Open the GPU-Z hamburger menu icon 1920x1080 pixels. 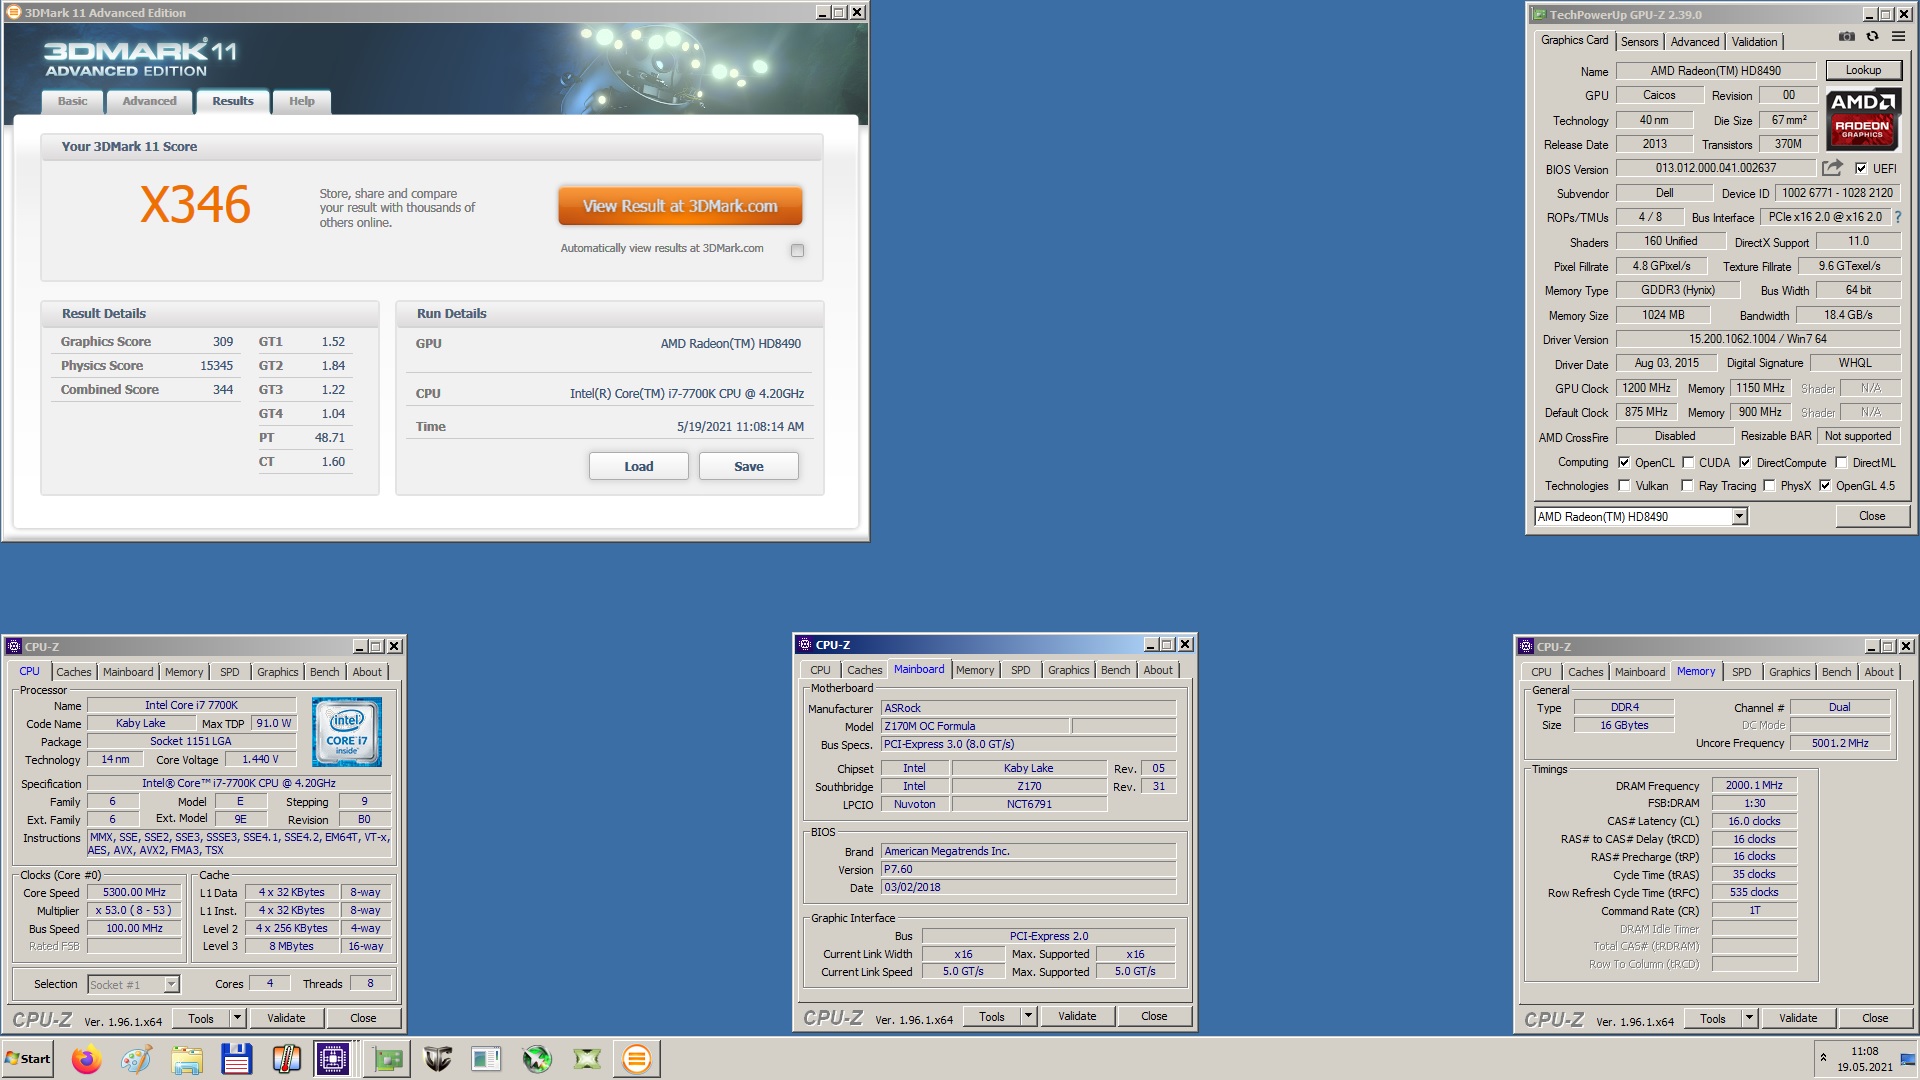[x=1898, y=37]
